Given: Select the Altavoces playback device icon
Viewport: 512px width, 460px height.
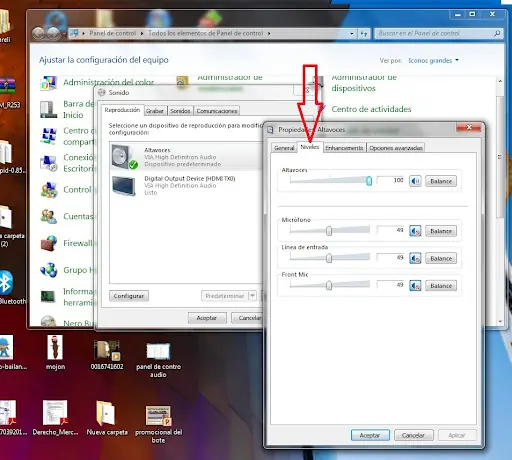Looking at the screenshot, I should pos(124,157).
